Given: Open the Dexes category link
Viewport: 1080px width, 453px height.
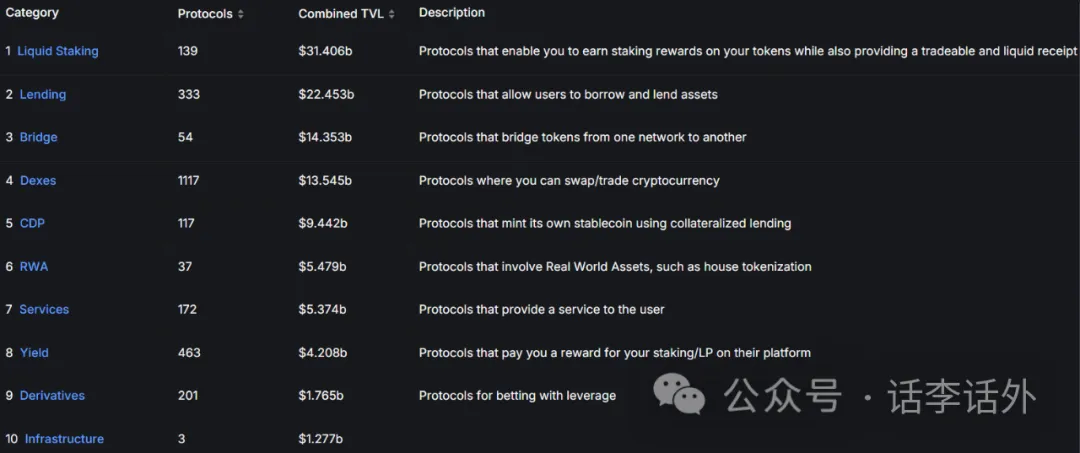Looking at the screenshot, I should [x=38, y=180].
